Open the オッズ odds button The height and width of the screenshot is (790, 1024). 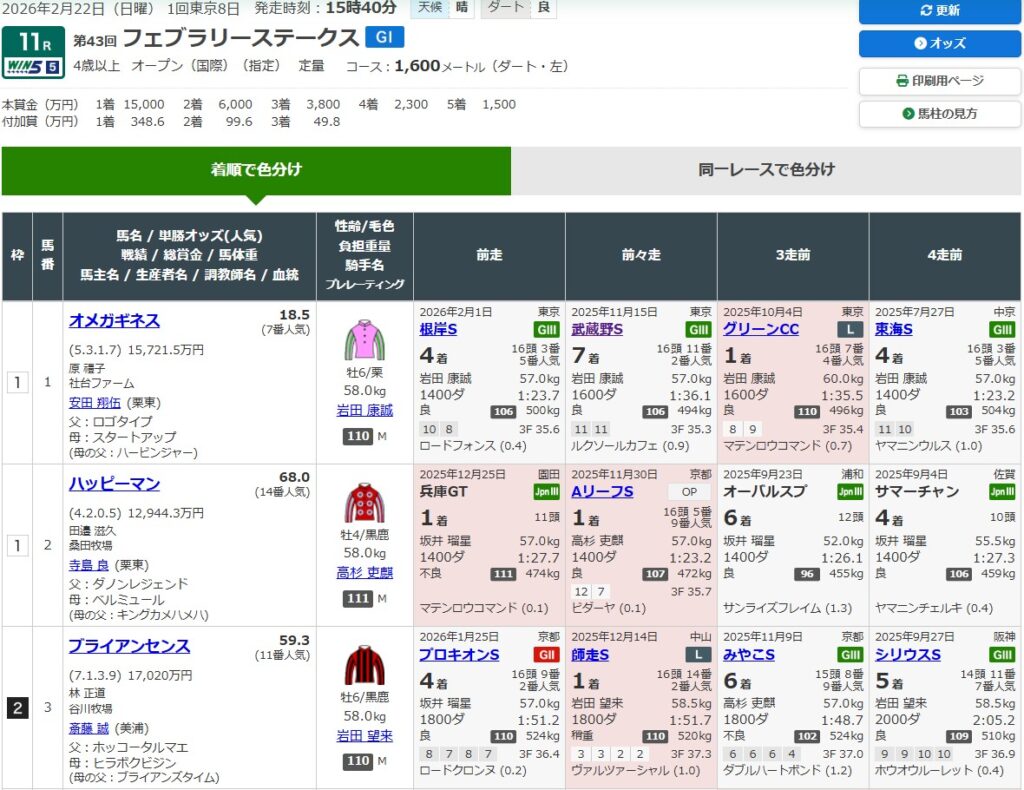click(x=939, y=44)
